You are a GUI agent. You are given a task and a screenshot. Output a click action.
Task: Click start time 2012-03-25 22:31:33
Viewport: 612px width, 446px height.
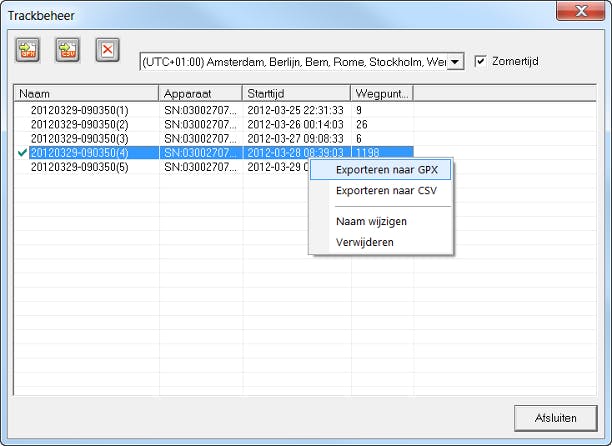tap(295, 110)
